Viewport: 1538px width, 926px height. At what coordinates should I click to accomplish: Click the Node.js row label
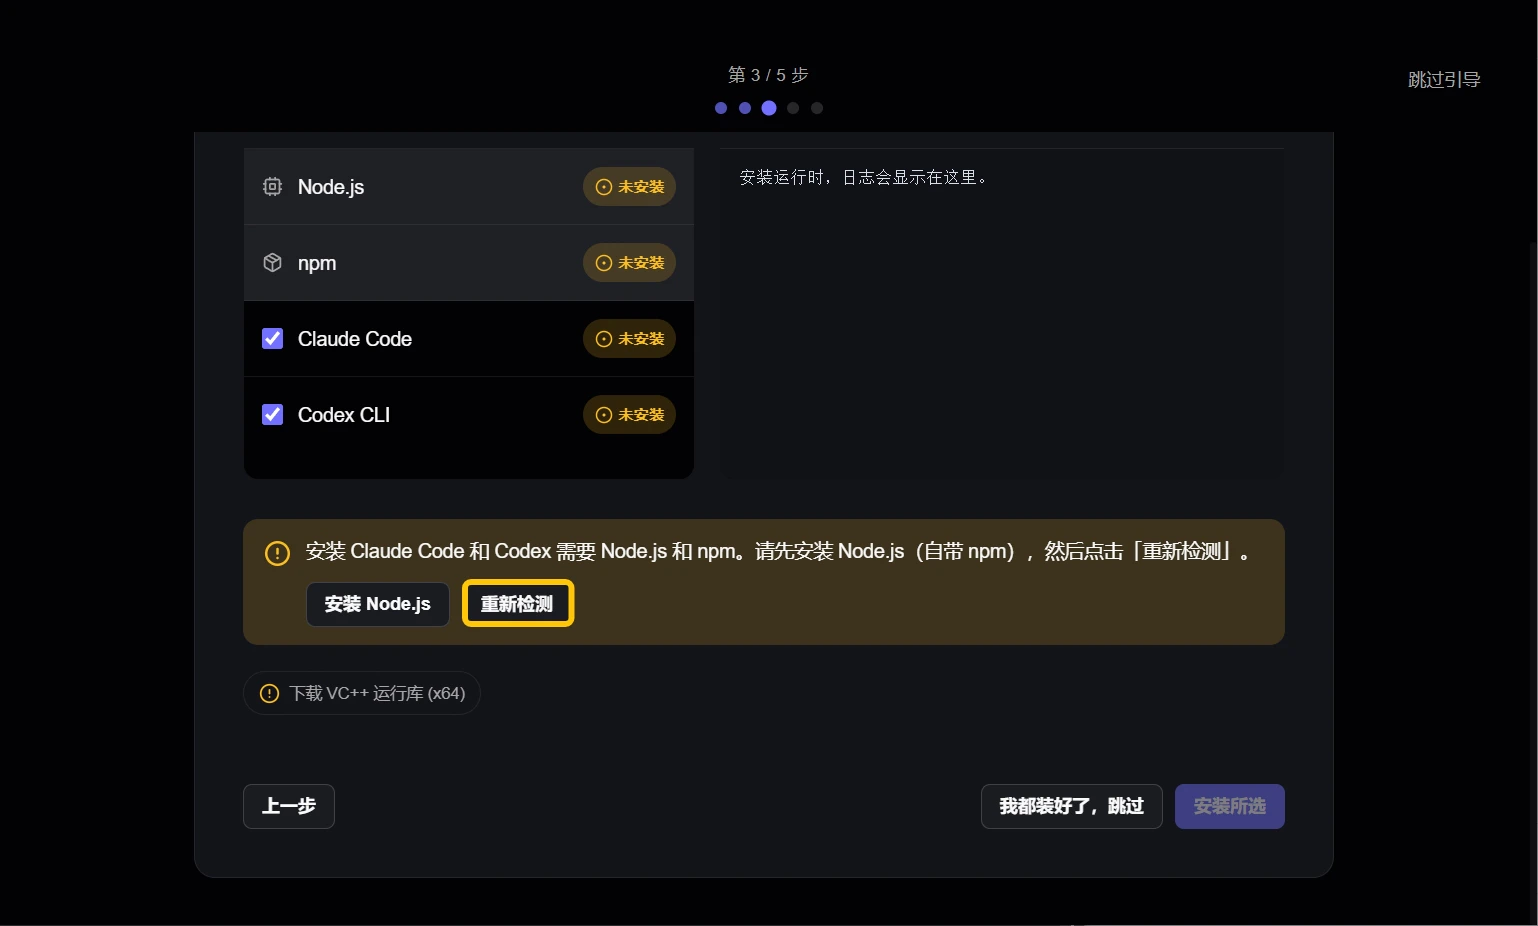(x=331, y=187)
